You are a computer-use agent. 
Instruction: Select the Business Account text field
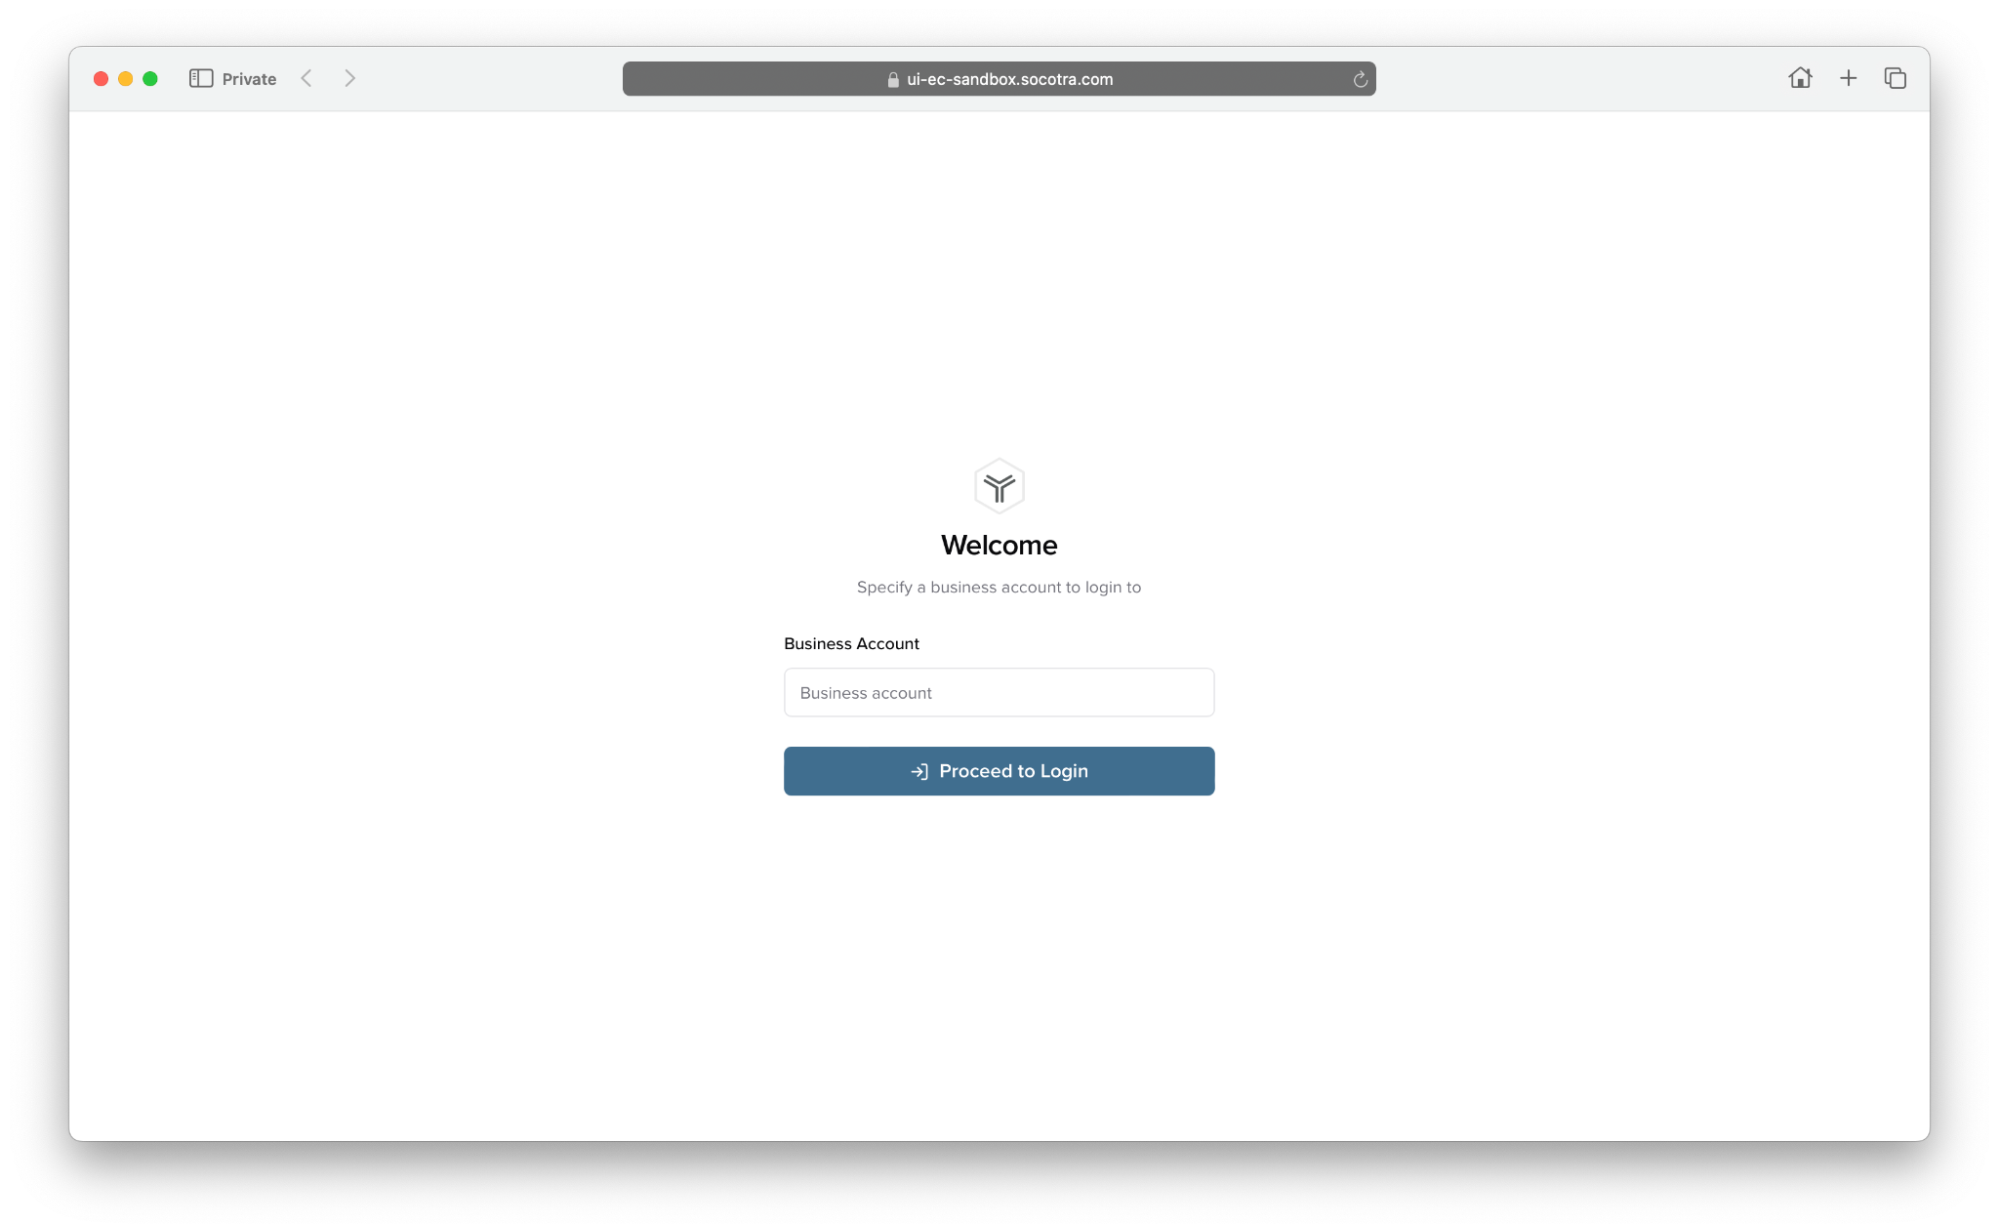(x=998, y=692)
